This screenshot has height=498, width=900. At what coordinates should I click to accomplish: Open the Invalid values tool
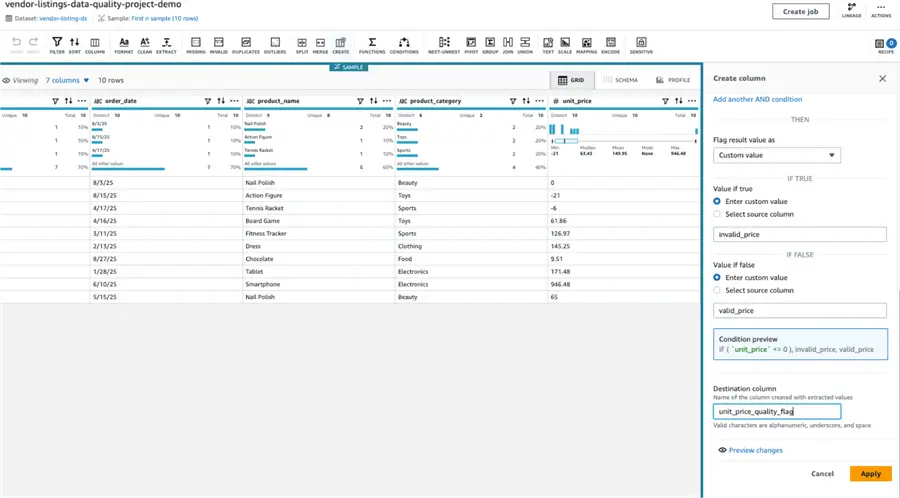point(219,45)
